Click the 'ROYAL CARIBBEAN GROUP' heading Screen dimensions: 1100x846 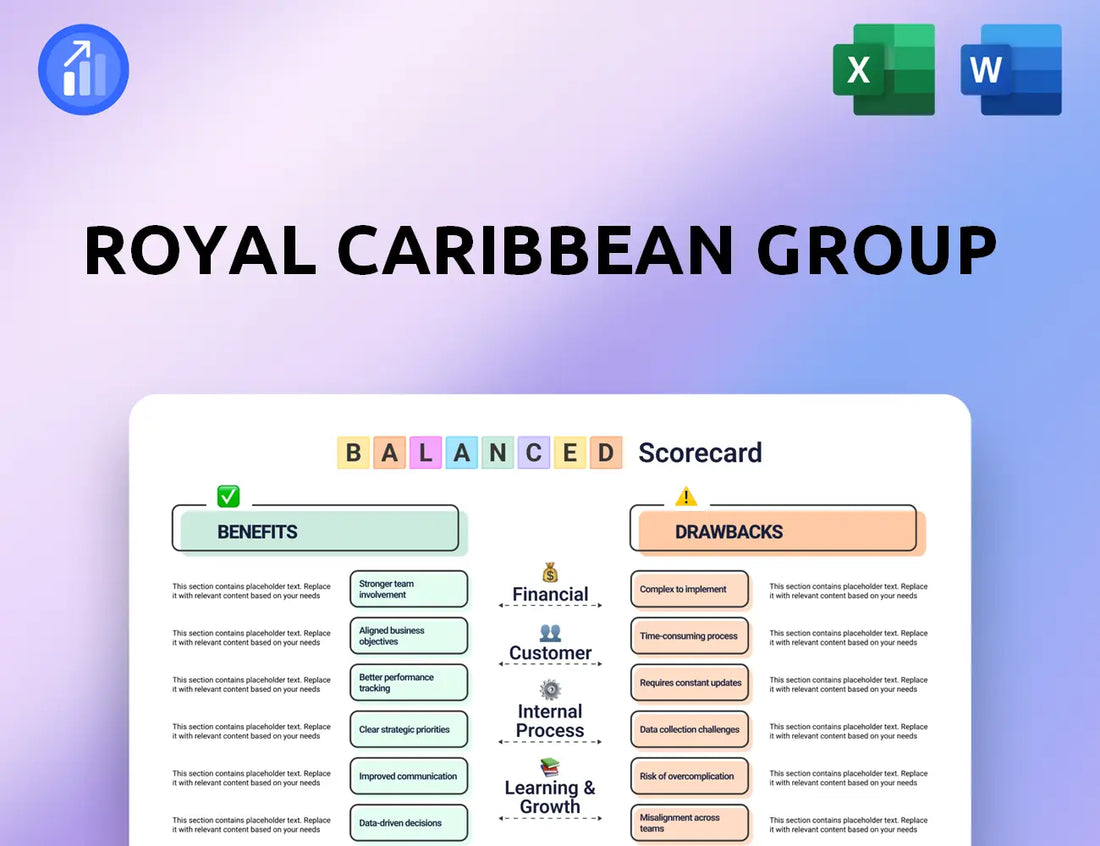click(x=540, y=250)
